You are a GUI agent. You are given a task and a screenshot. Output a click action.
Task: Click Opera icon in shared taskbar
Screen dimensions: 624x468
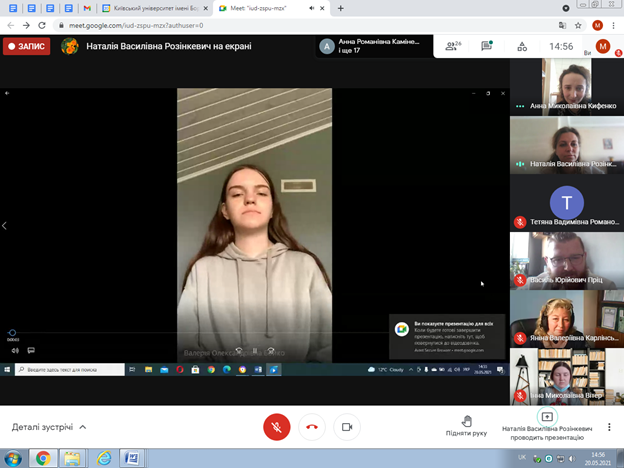[x=180, y=370]
